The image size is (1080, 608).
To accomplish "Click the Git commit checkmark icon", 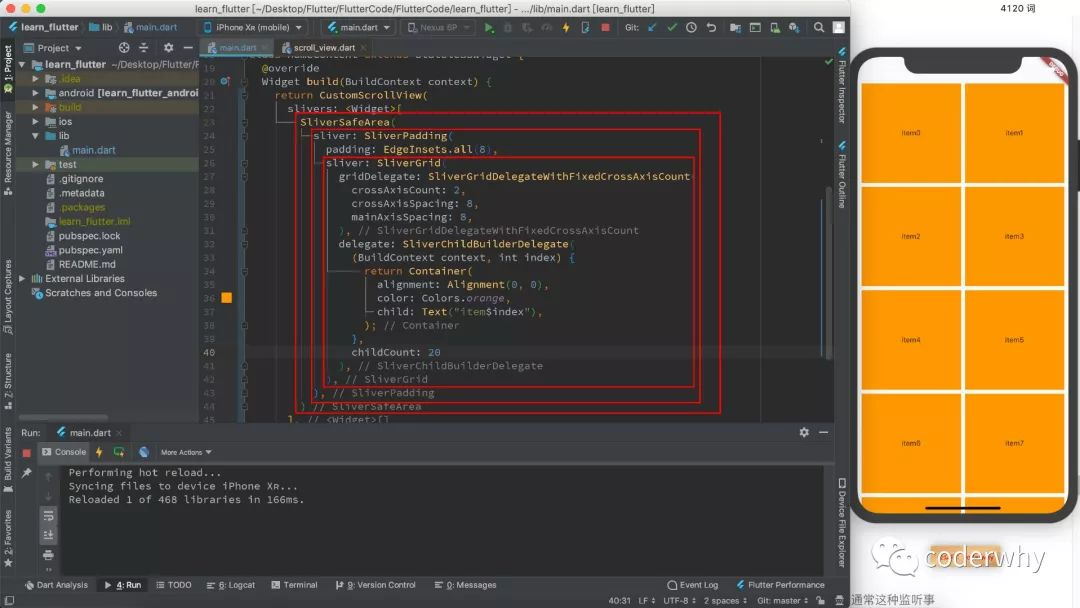I will point(672,28).
